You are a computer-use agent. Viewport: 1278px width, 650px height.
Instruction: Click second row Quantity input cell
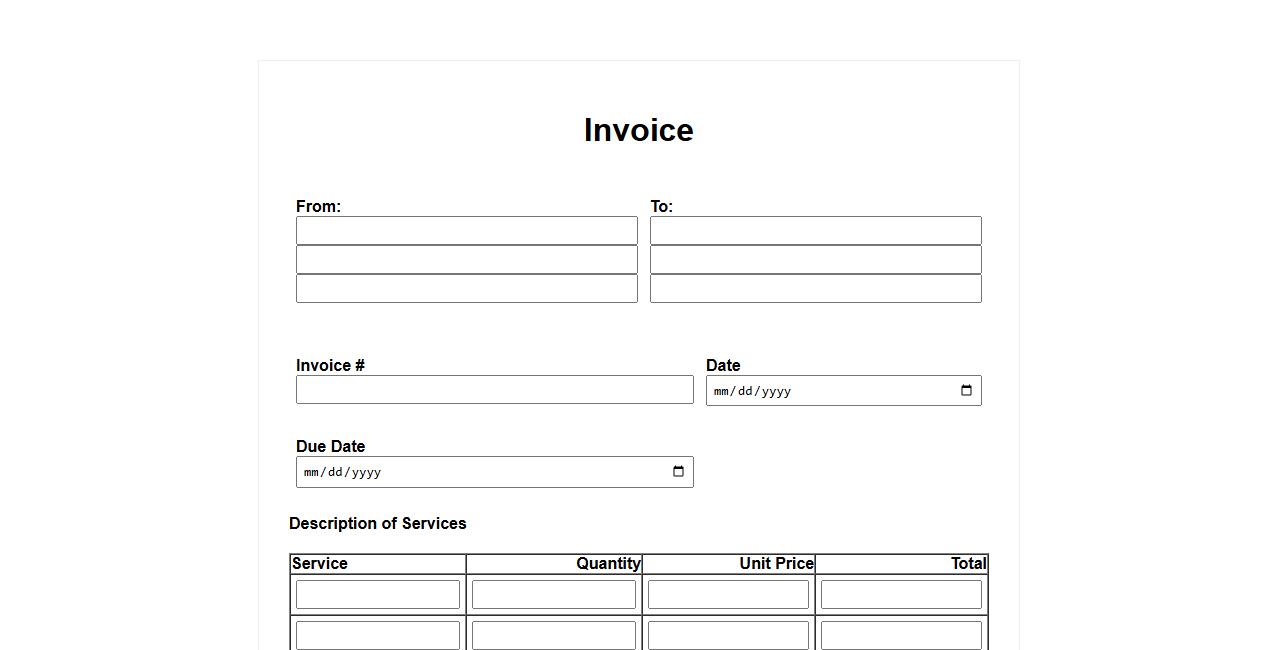point(553,635)
